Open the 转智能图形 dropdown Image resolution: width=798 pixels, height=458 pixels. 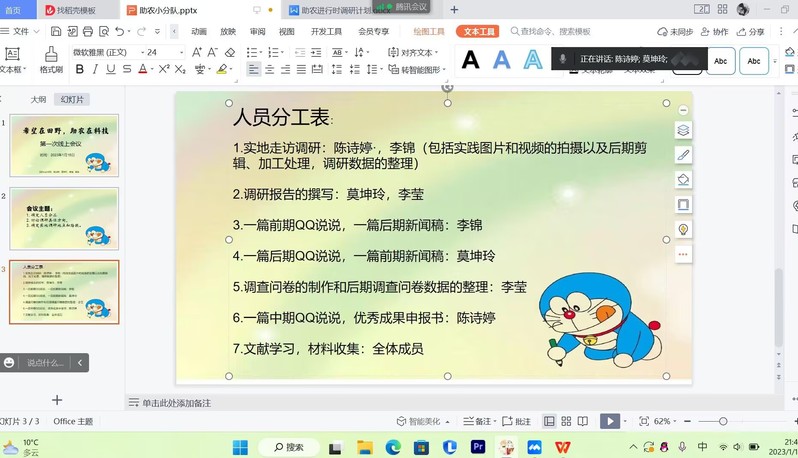click(417, 69)
